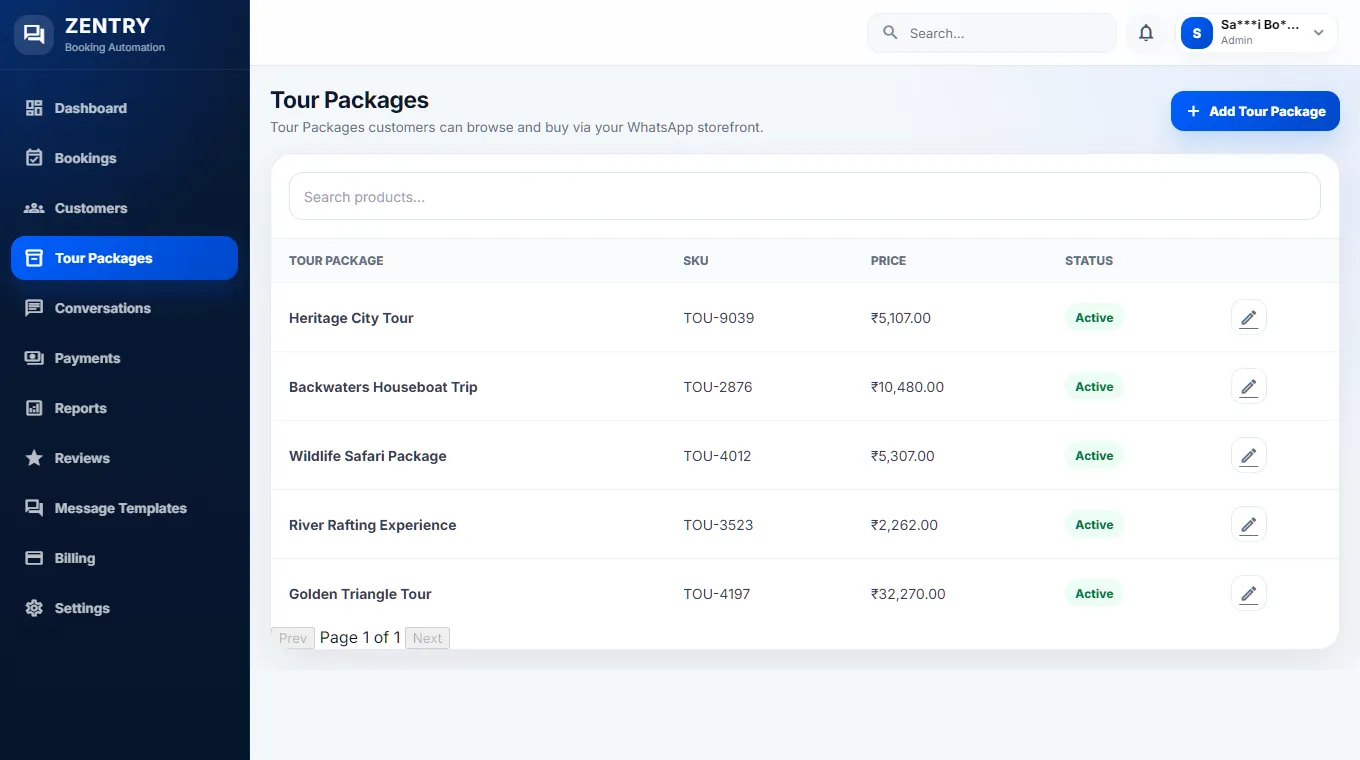Click River Rafting Experience name
Viewport: 1360px width, 760px height.
click(372, 525)
